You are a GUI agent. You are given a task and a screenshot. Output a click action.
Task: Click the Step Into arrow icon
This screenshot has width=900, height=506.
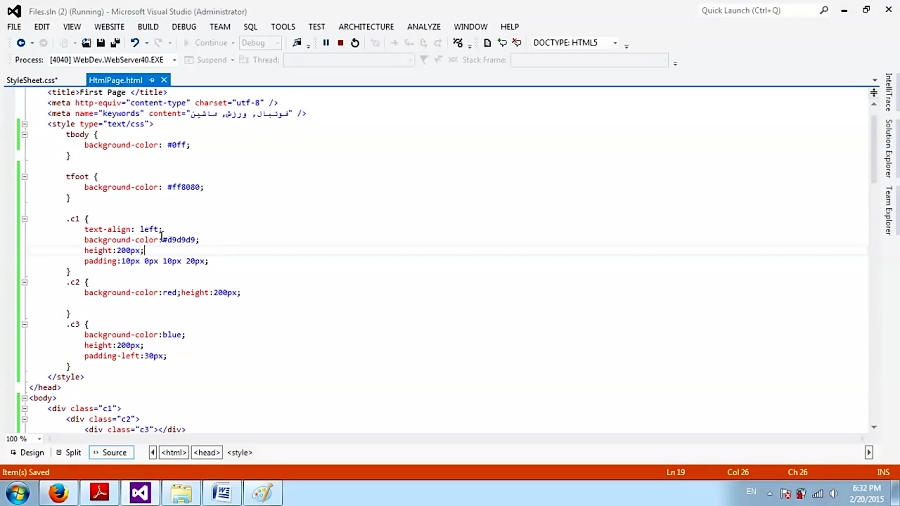pos(394,43)
